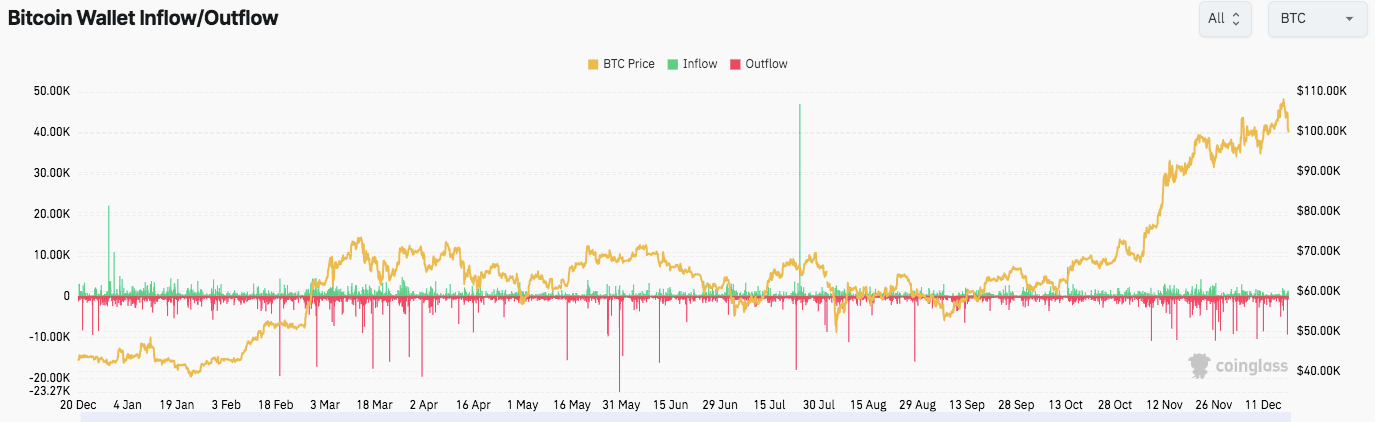Image resolution: width=1375 pixels, height=422 pixels.
Task: Click the green inflow spike near 20 Dec
Action: point(108,250)
